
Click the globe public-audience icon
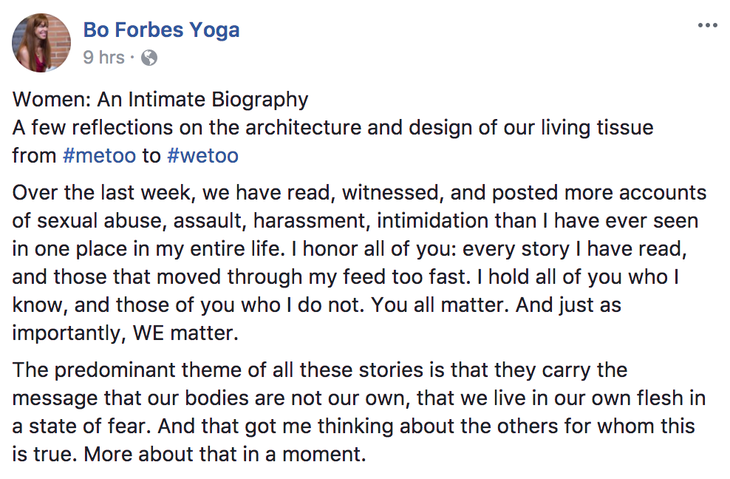(149, 58)
